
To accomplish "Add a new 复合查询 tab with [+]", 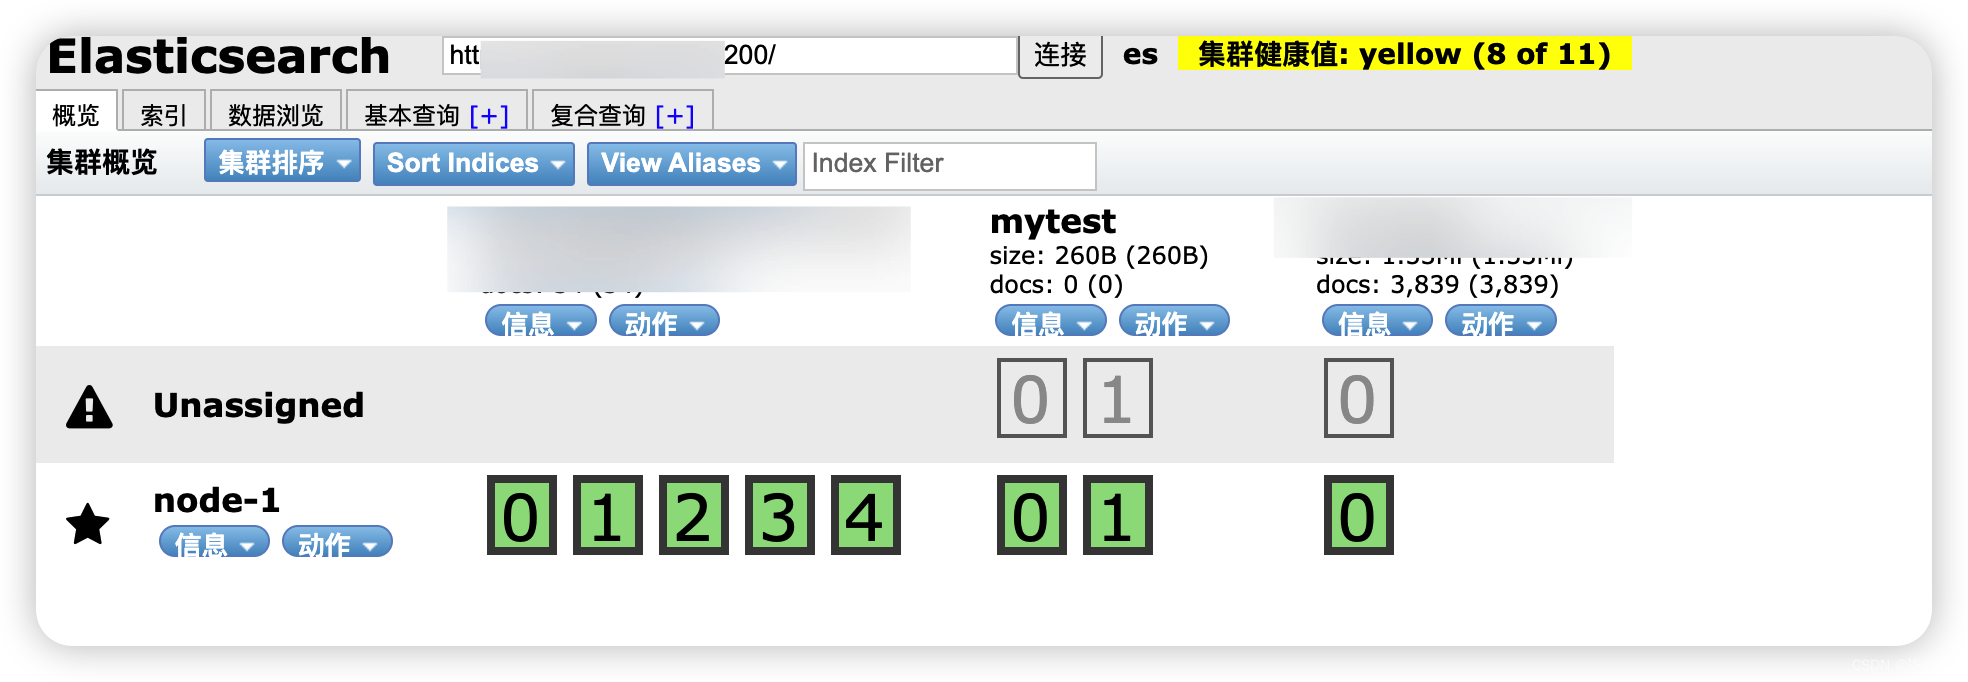I will tap(675, 116).
